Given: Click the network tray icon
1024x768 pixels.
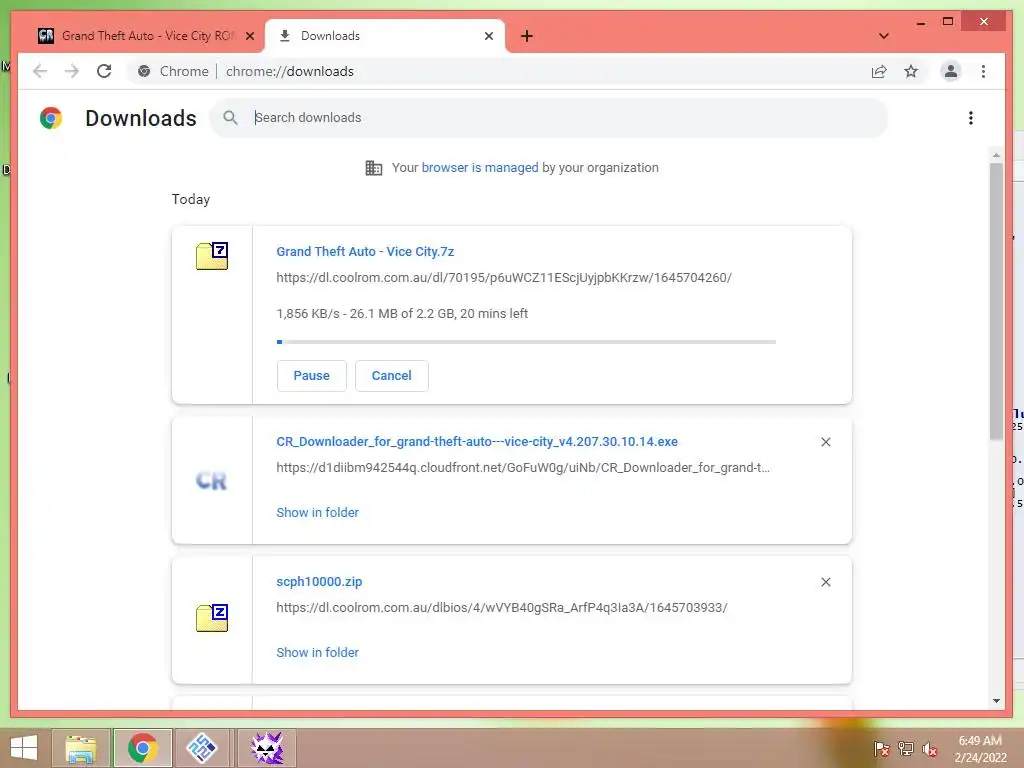Looking at the screenshot, I should coord(906,749).
